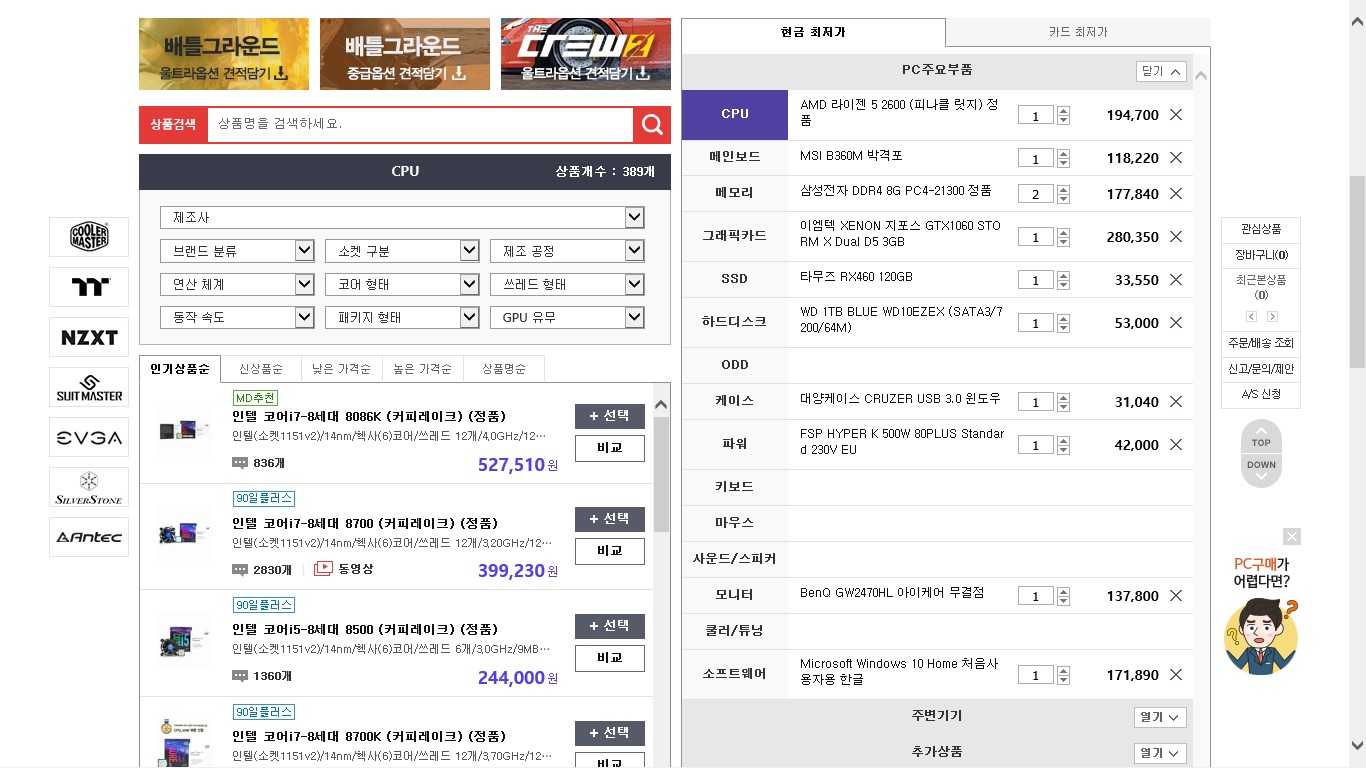This screenshot has width=1366, height=768.
Task: Open the SilverStone brand logo
Action: tap(89, 487)
